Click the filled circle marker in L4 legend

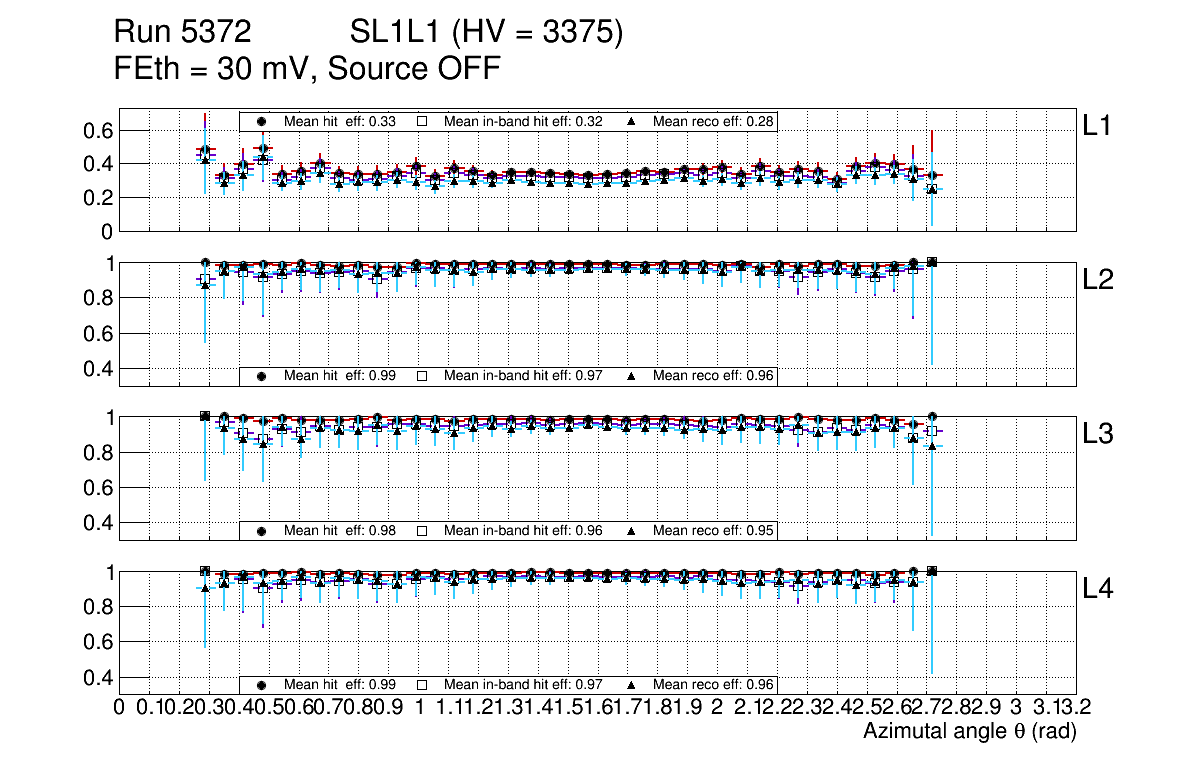pyautogui.click(x=262, y=685)
